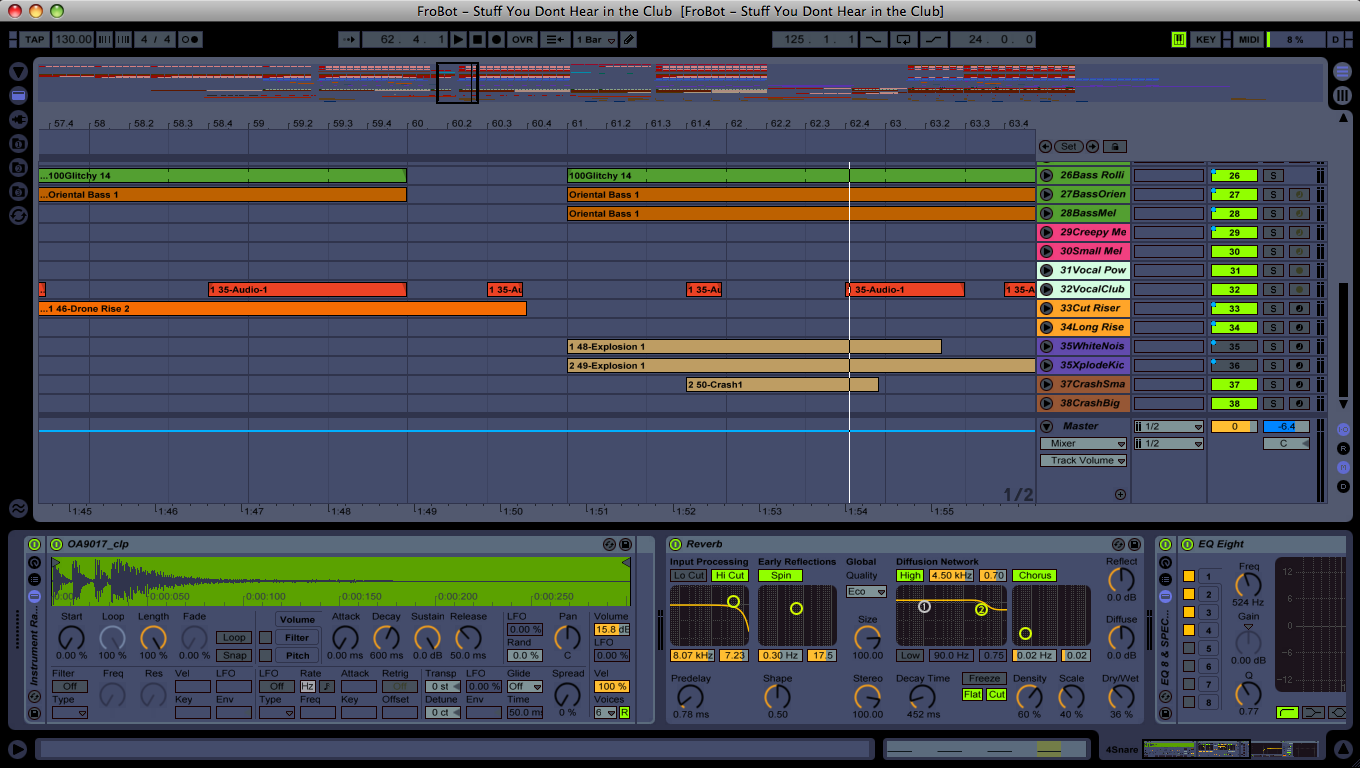Screen dimensions: 1360x768
Task: Open the Track Volume control dropdown
Action: (x=1083, y=461)
